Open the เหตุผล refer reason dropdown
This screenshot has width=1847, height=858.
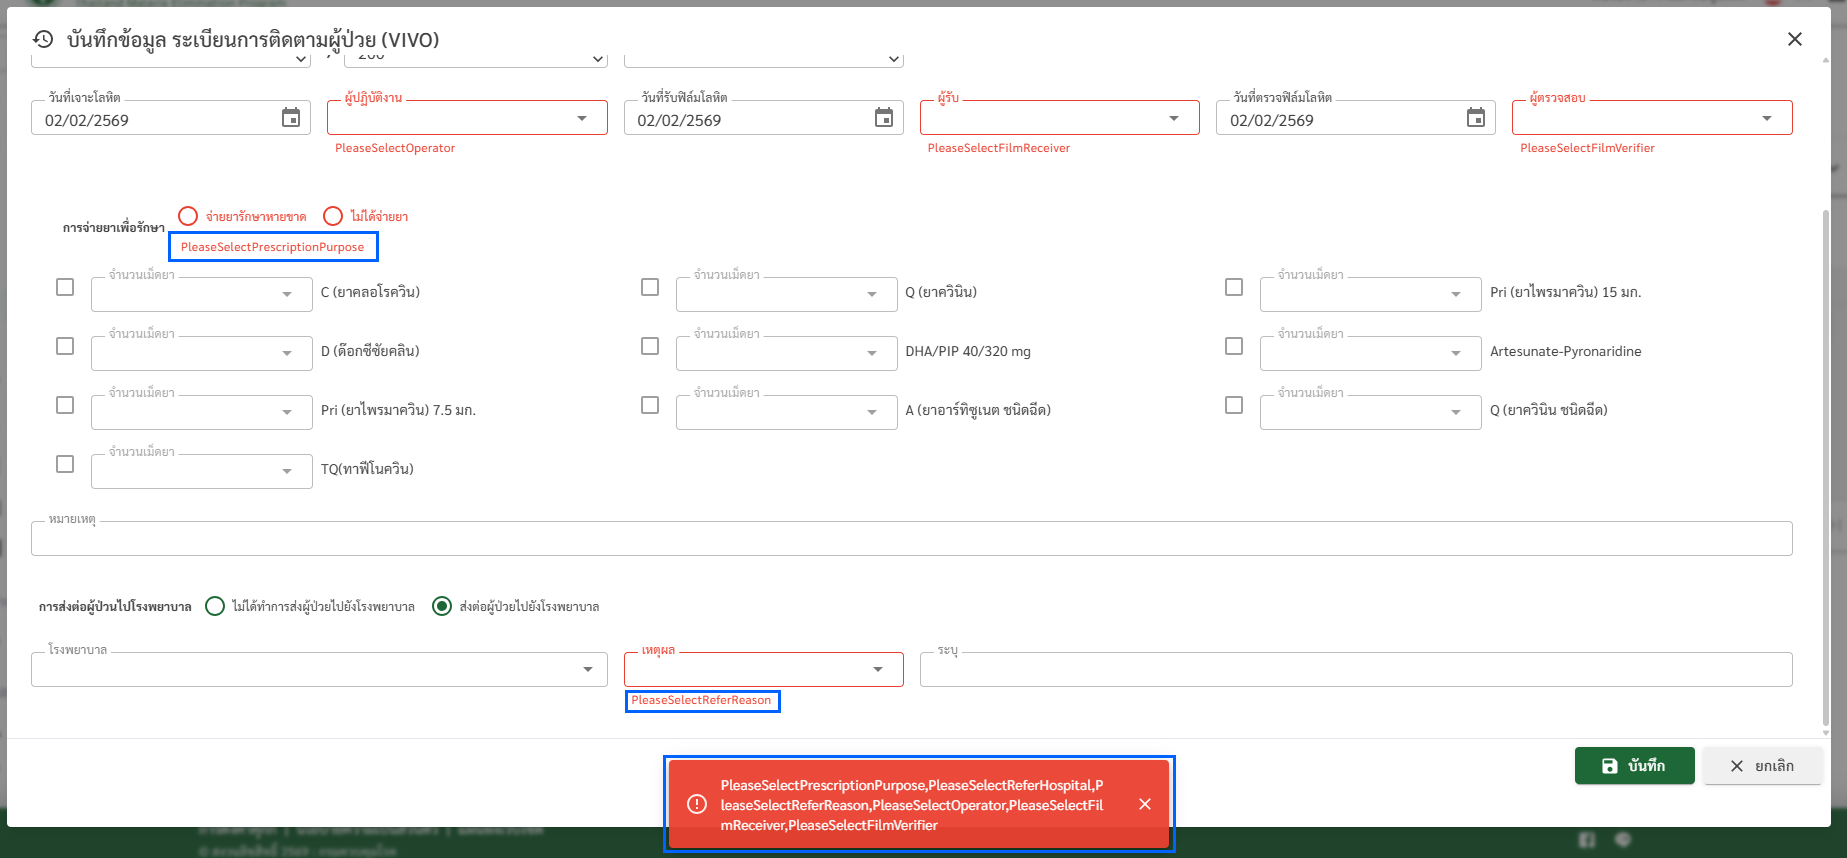pyautogui.click(x=877, y=669)
